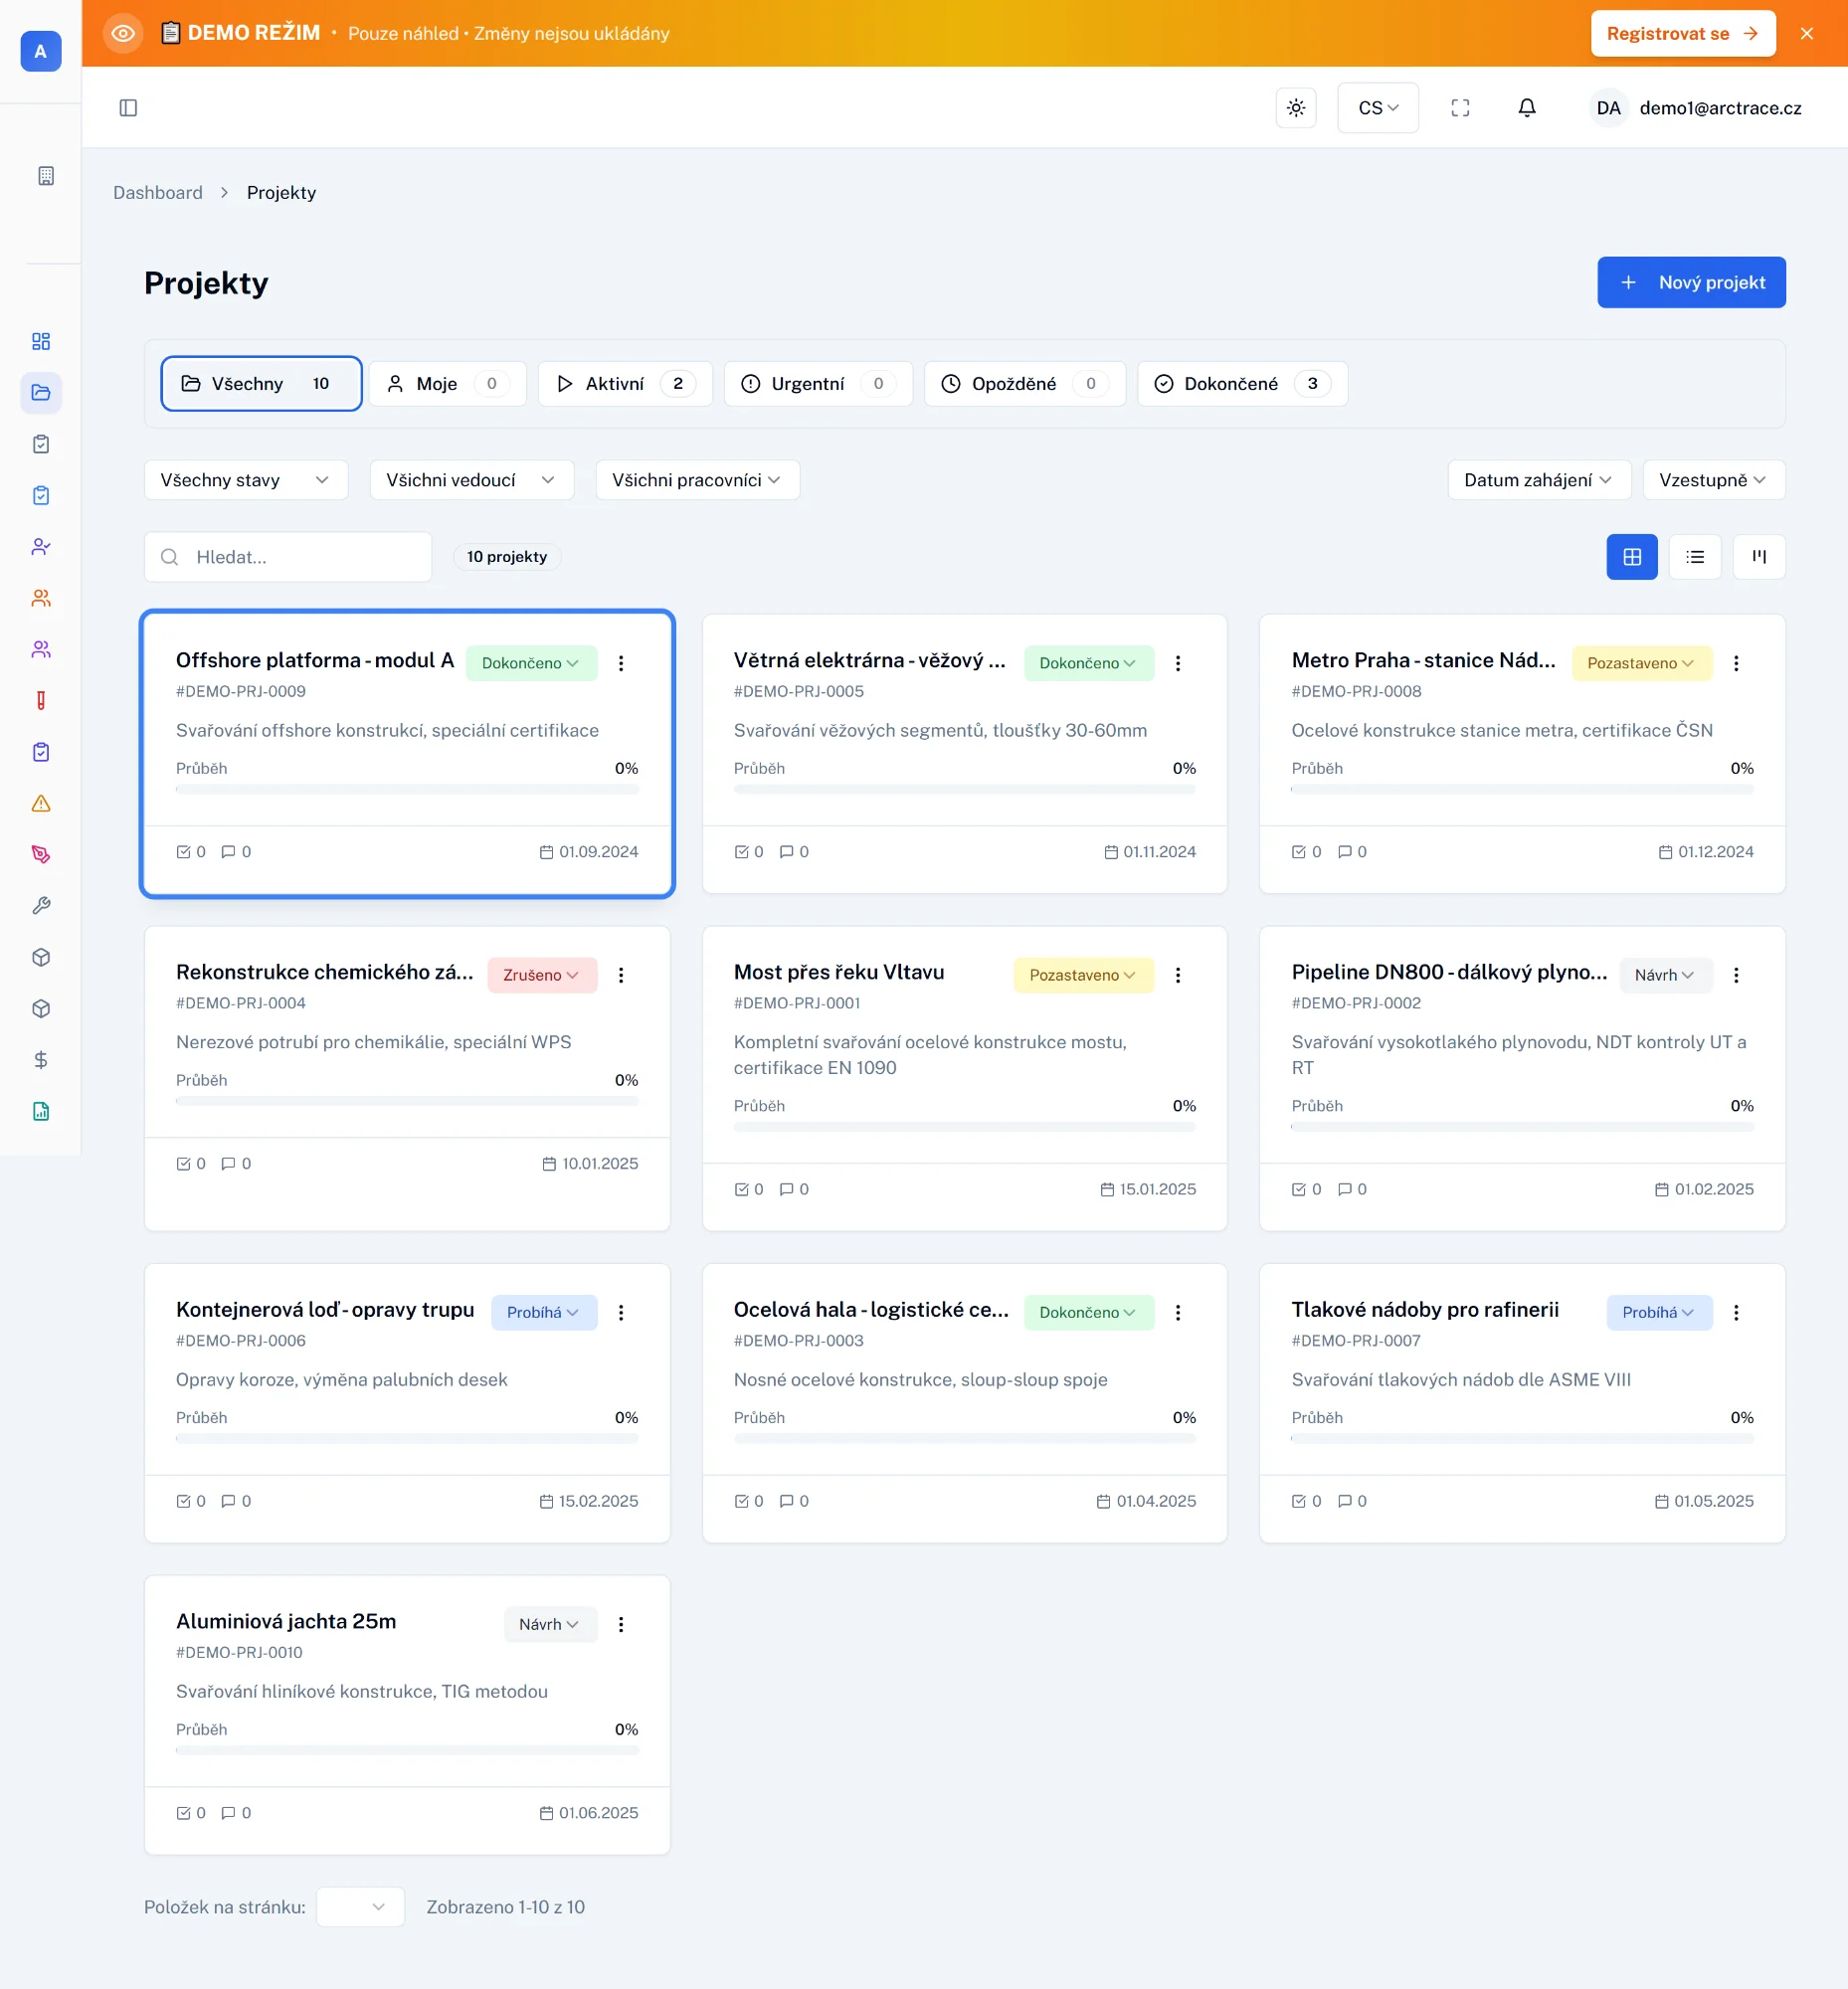
Task: Open the three-dot menu on Offshore platforma card
Action: [621, 663]
